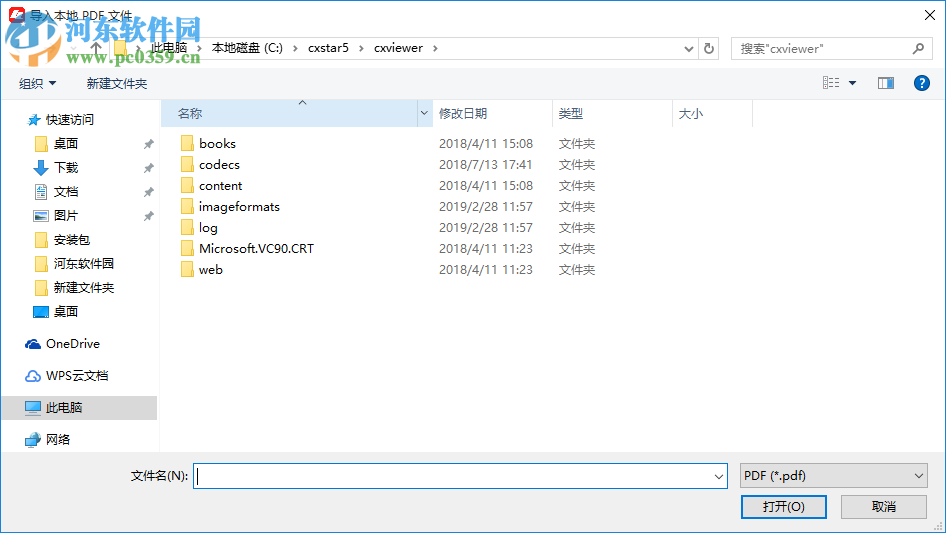Select the log folder icon
The width and height of the screenshot is (946, 533).
point(187,228)
